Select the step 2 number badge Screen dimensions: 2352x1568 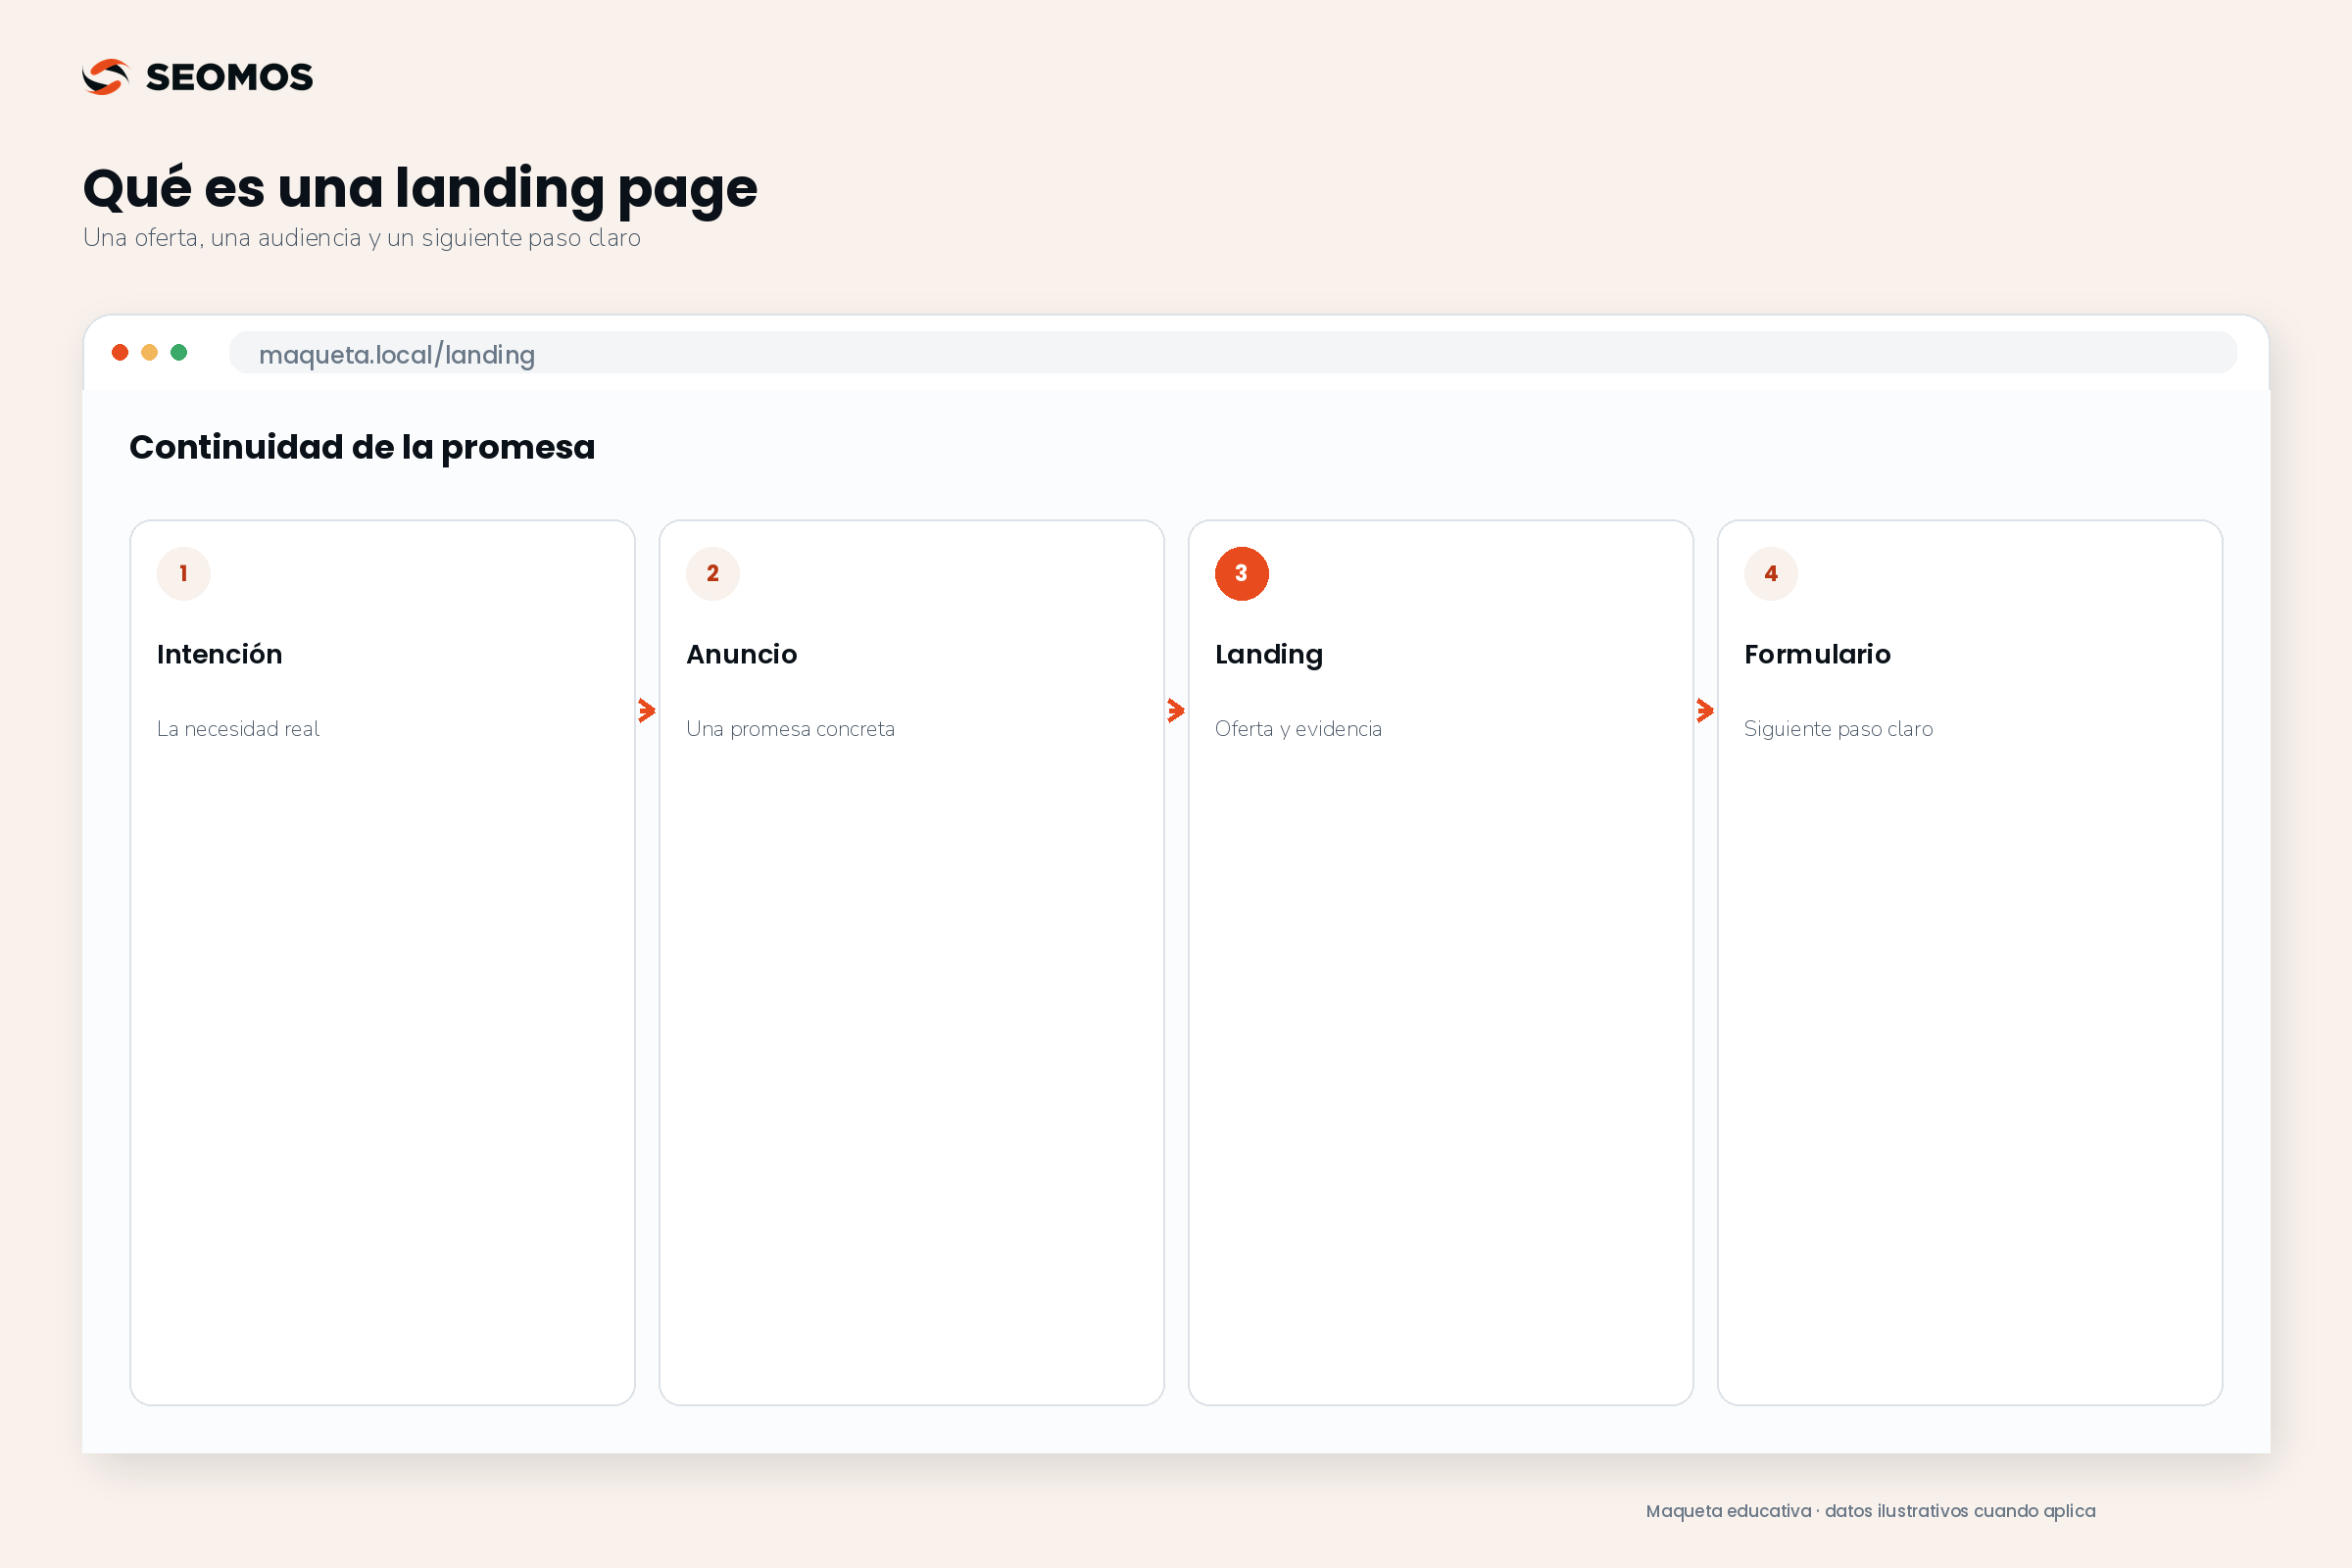(713, 574)
